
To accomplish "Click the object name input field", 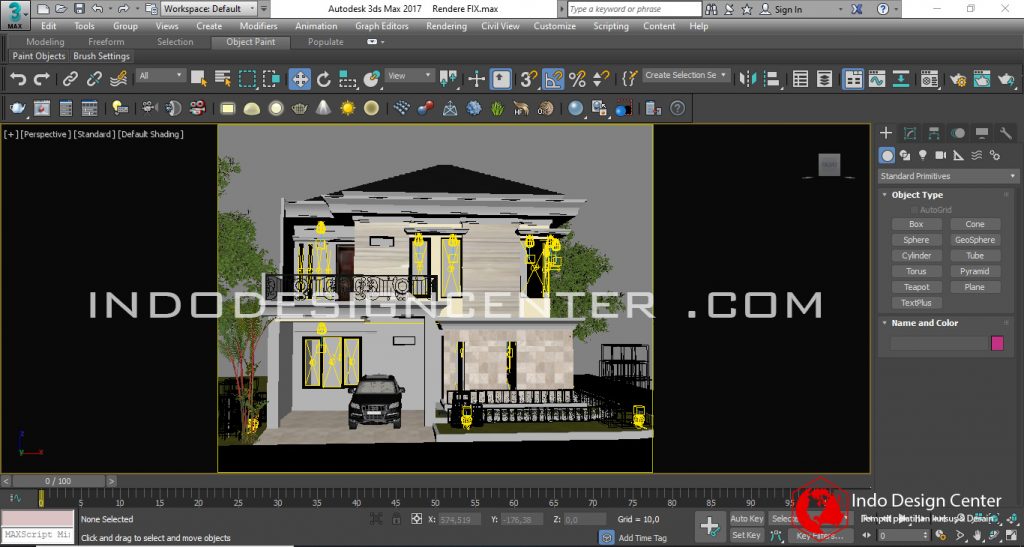I will tap(939, 343).
